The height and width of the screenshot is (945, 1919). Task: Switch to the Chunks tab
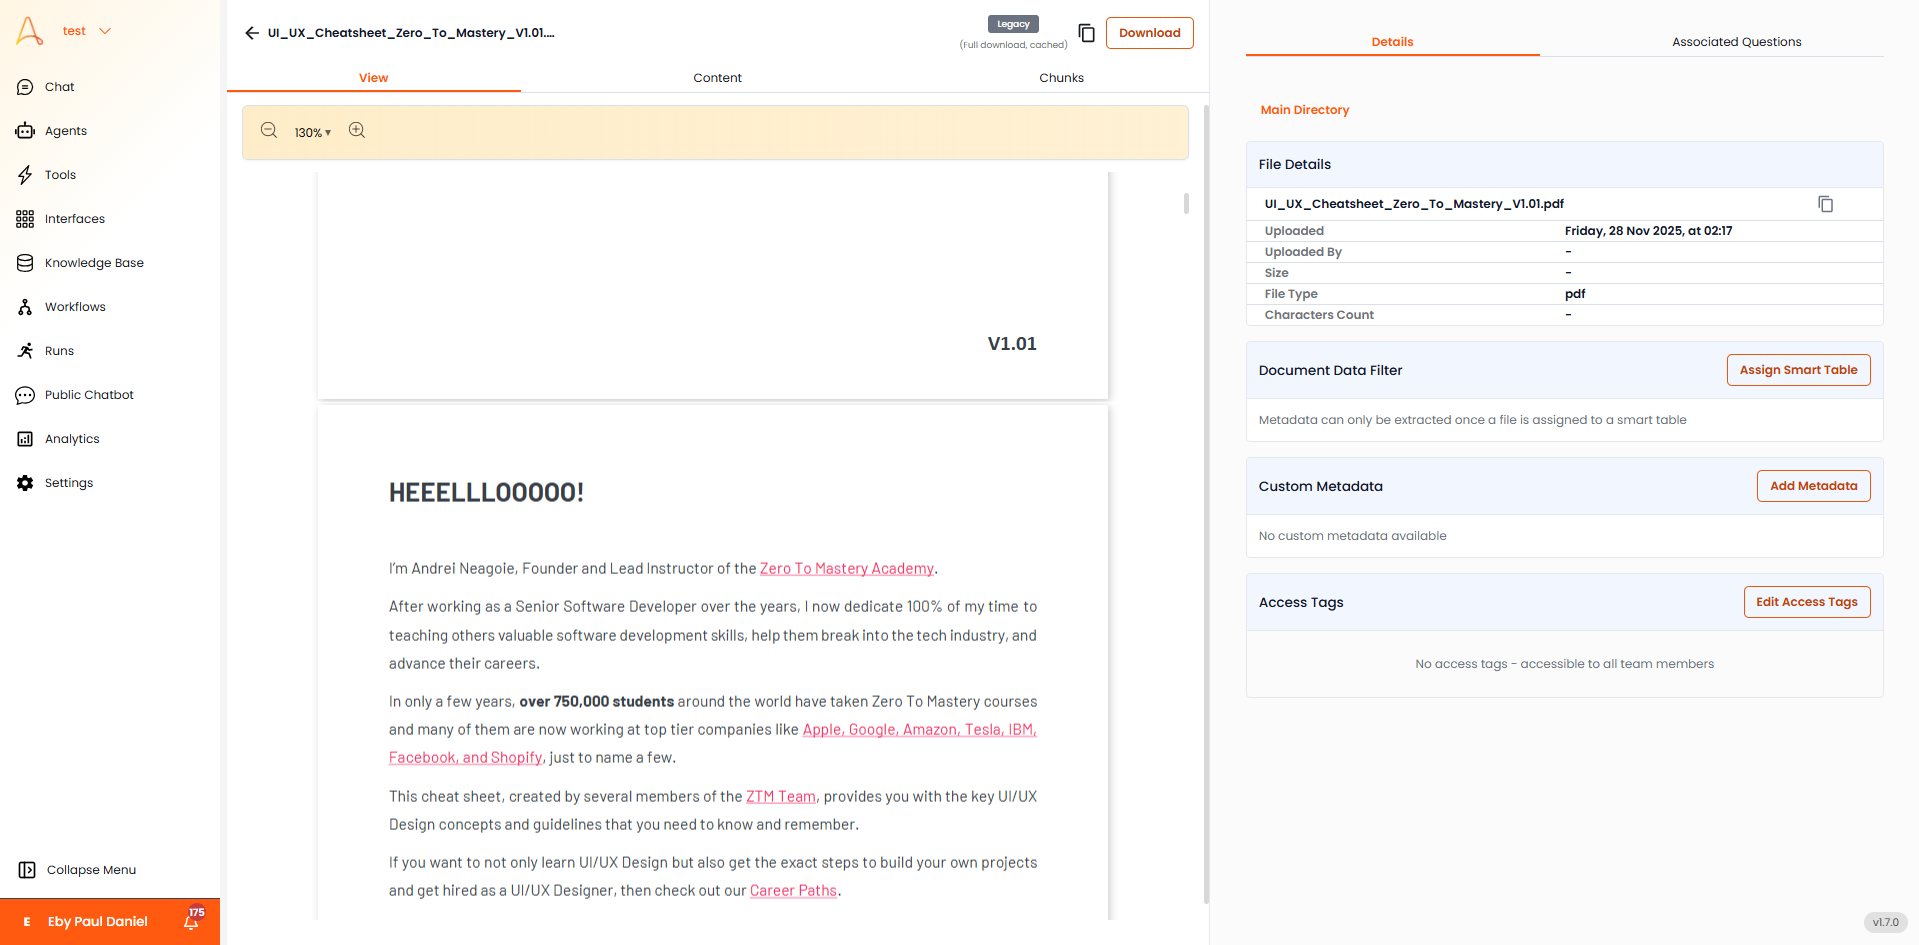click(x=1061, y=78)
